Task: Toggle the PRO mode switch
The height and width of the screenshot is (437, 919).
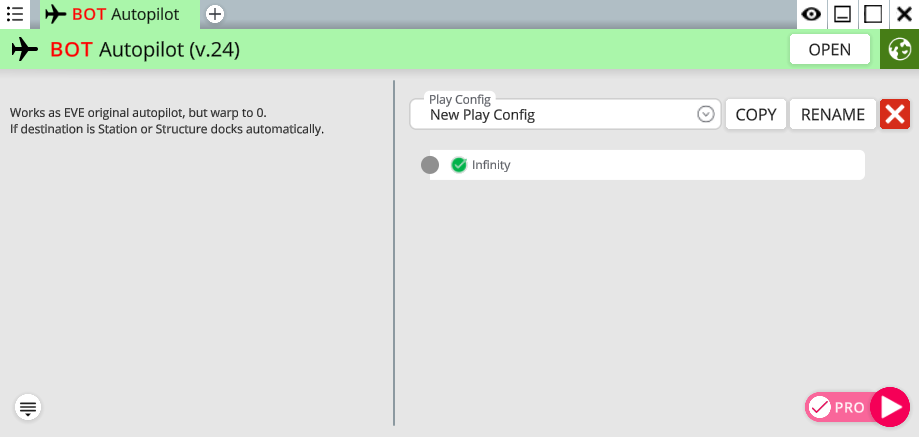Action: tap(838, 407)
